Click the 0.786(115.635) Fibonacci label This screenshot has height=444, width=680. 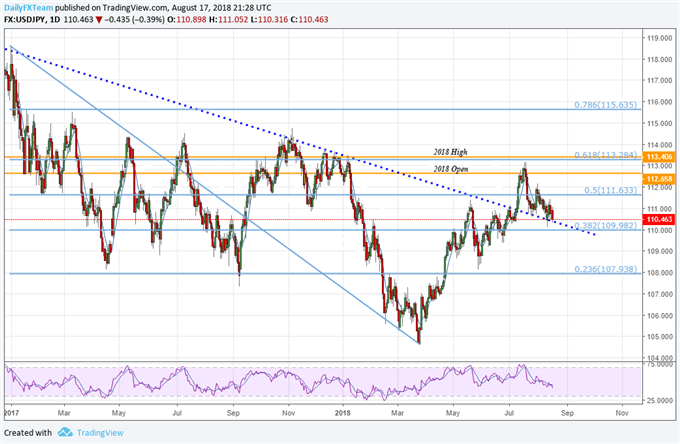[x=605, y=104]
